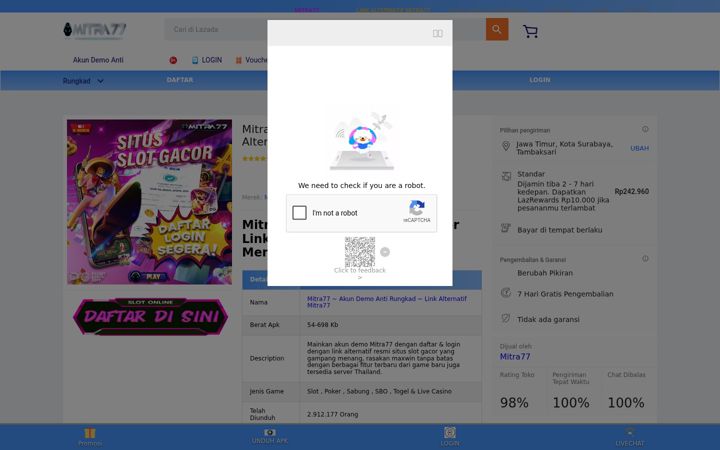Click the info icon next to Pilihan pengiriman
This screenshot has height=450, width=720.
[645, 129]
